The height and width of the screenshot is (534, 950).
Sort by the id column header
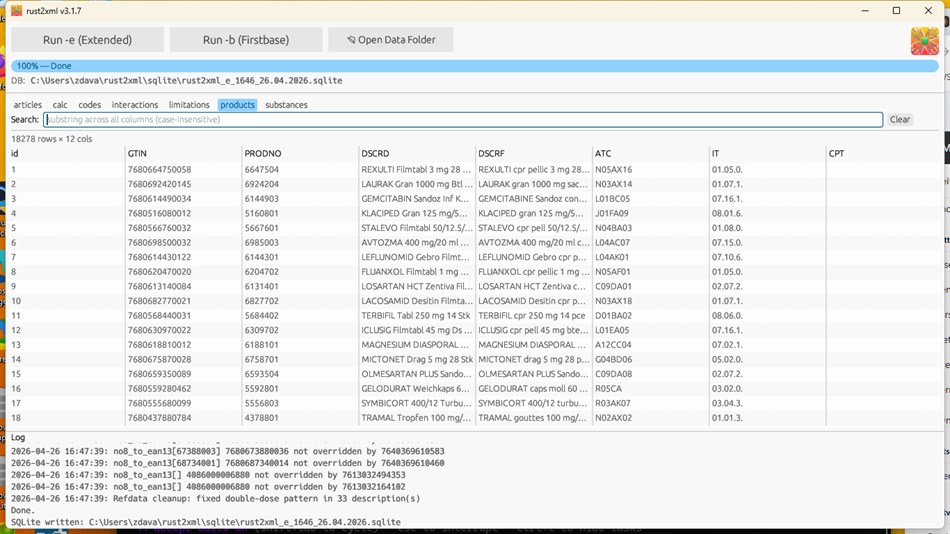click(15, 153)
